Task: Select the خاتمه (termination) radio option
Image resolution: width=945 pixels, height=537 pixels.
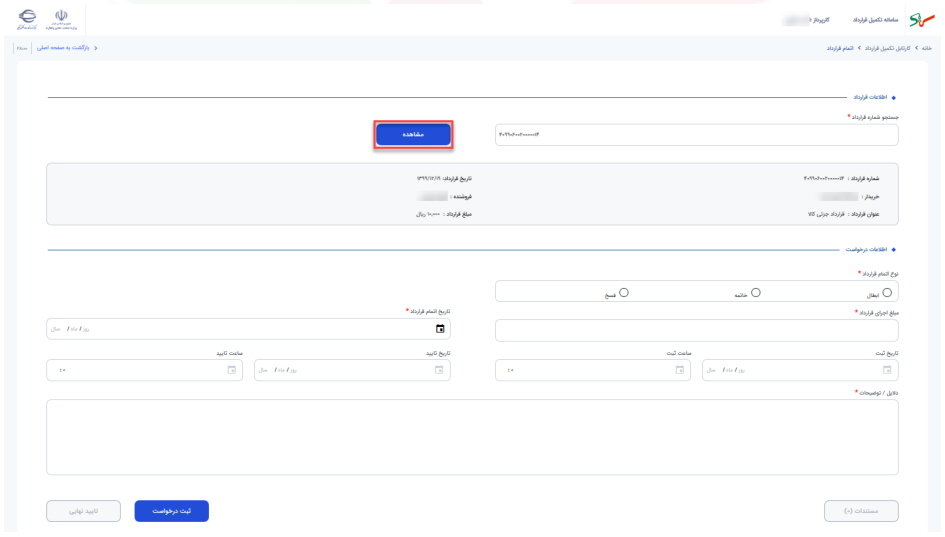Action: click(x=755, y=293)
